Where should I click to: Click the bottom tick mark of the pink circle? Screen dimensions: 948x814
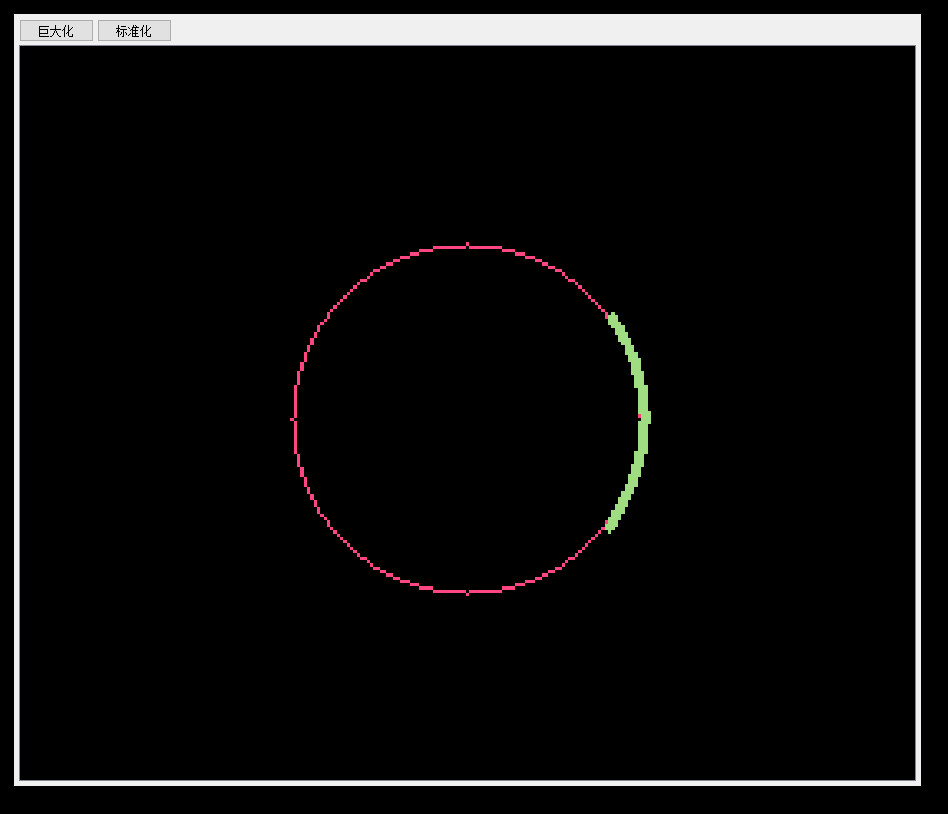pos(467,592)
